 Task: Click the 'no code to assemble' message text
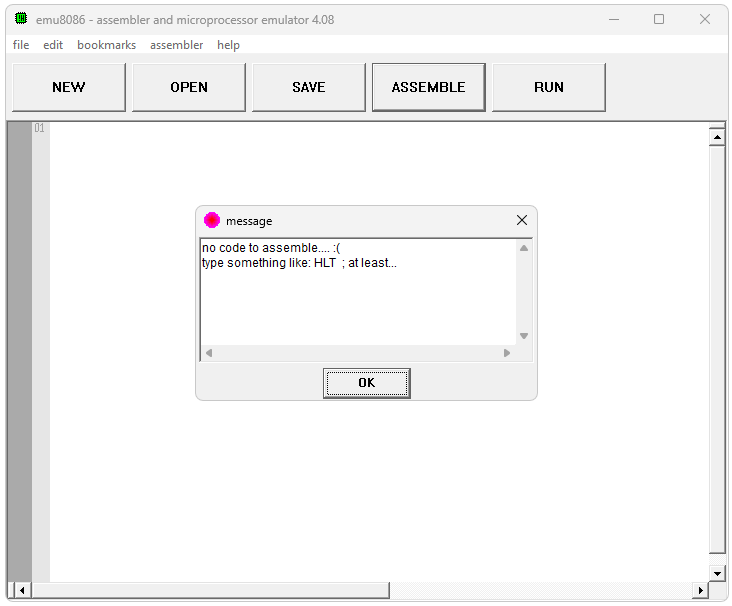(x=271, y=248)
